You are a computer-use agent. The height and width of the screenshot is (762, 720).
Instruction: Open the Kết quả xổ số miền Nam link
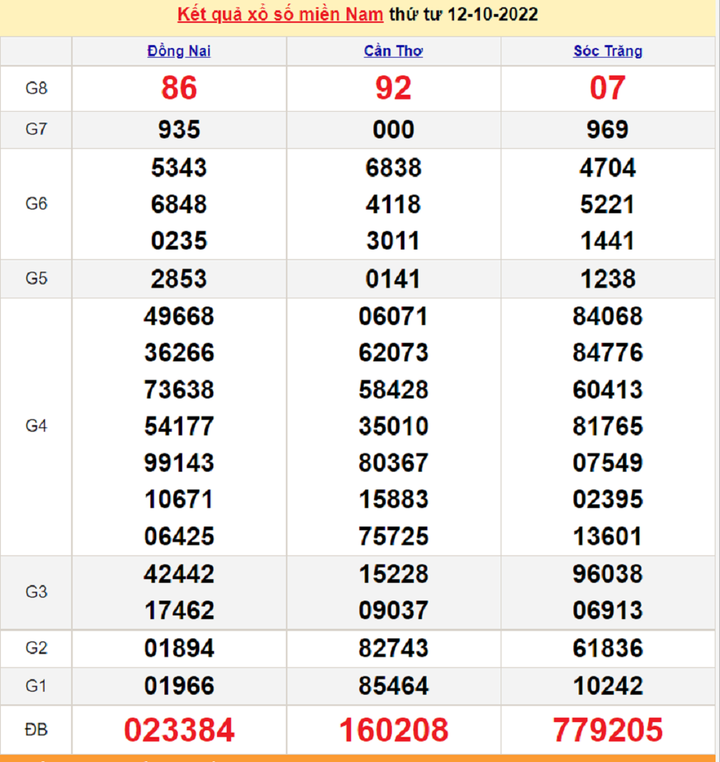[x=280, y=15]
